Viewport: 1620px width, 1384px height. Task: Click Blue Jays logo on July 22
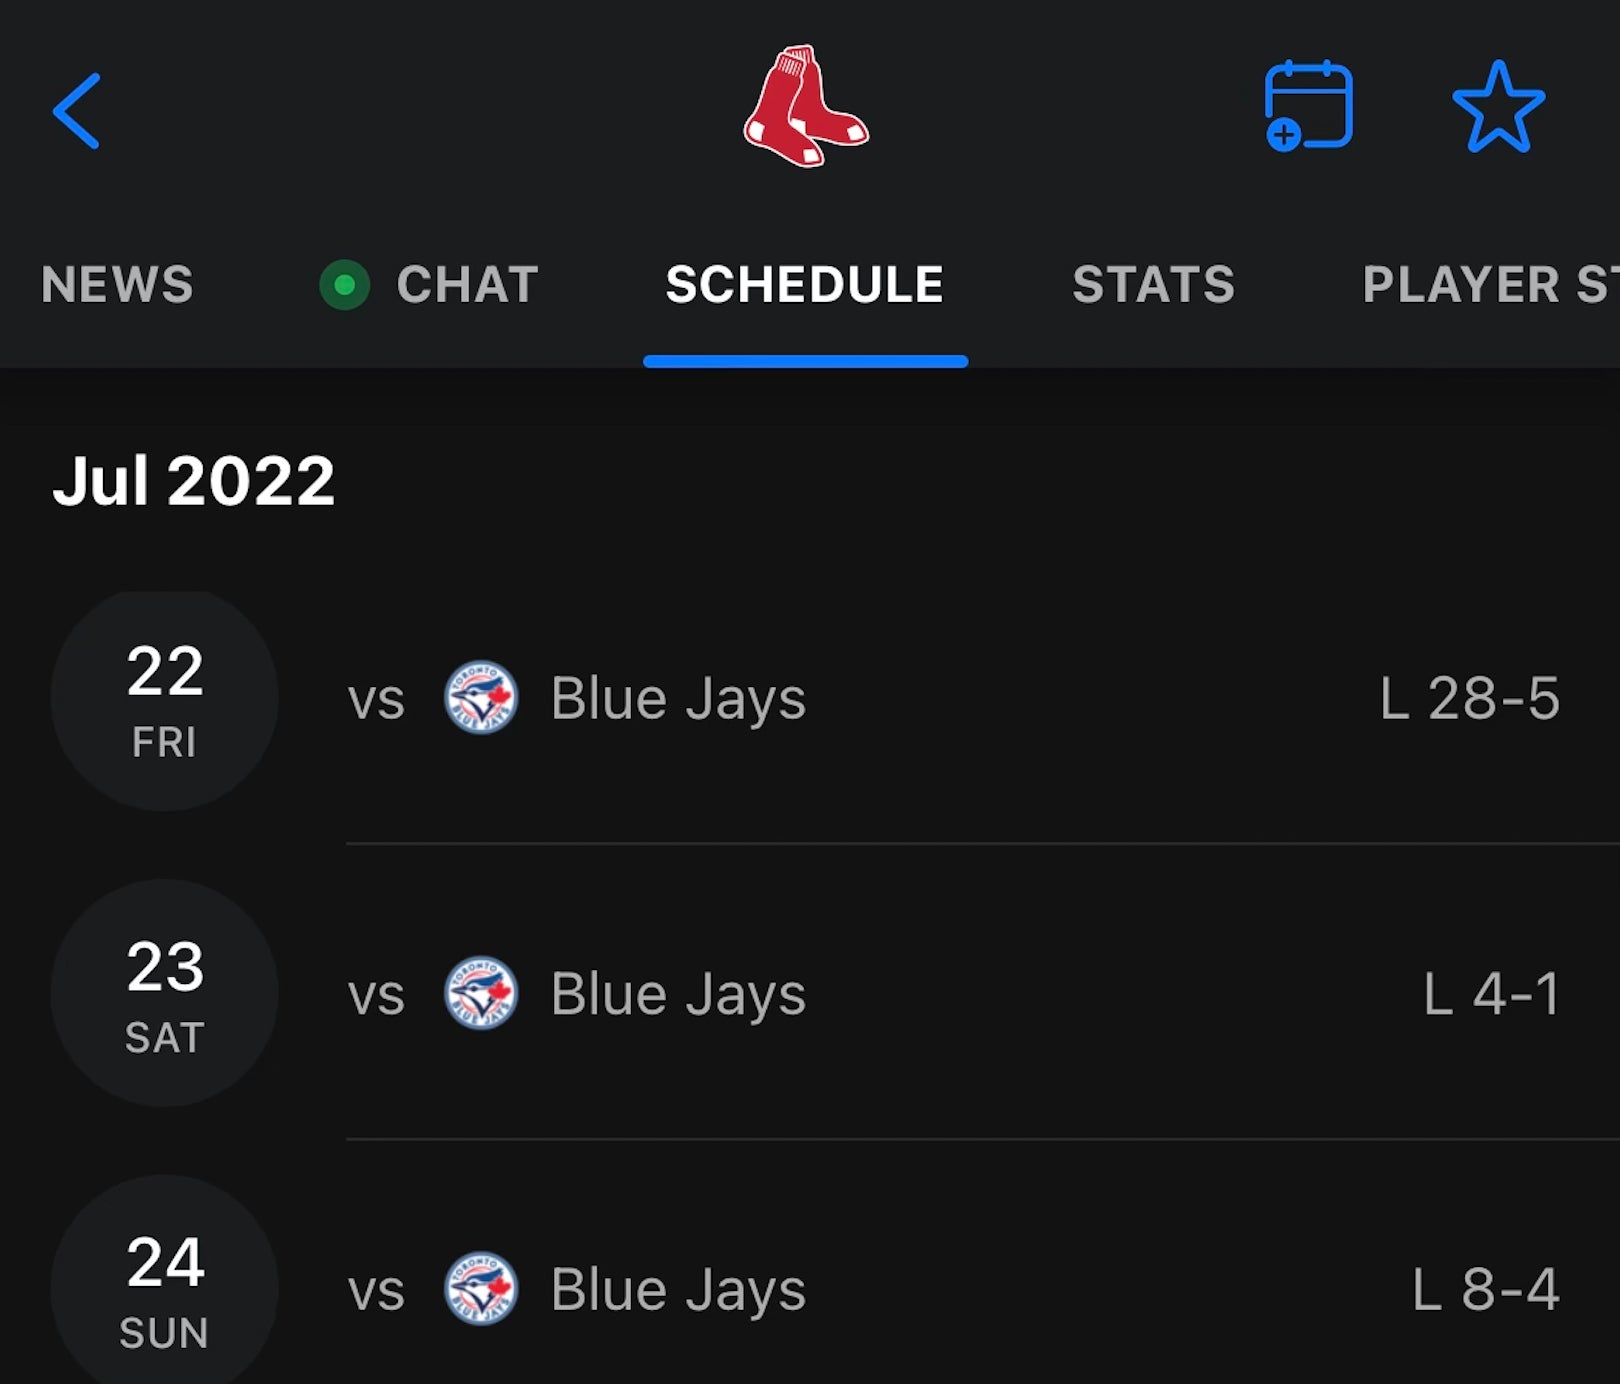[x=481, y=698]
